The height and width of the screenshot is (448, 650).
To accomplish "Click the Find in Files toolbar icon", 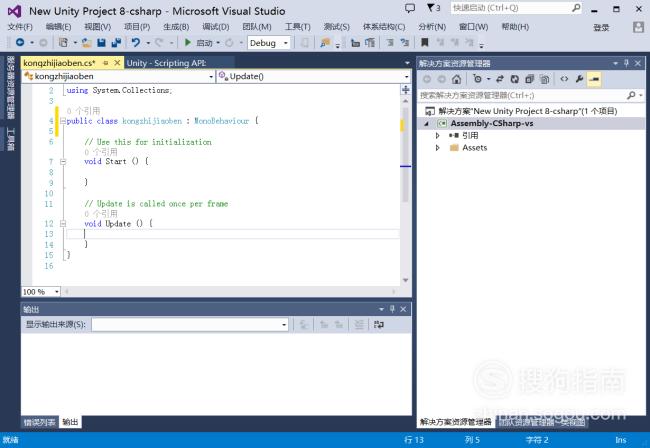I will point(325,42).
